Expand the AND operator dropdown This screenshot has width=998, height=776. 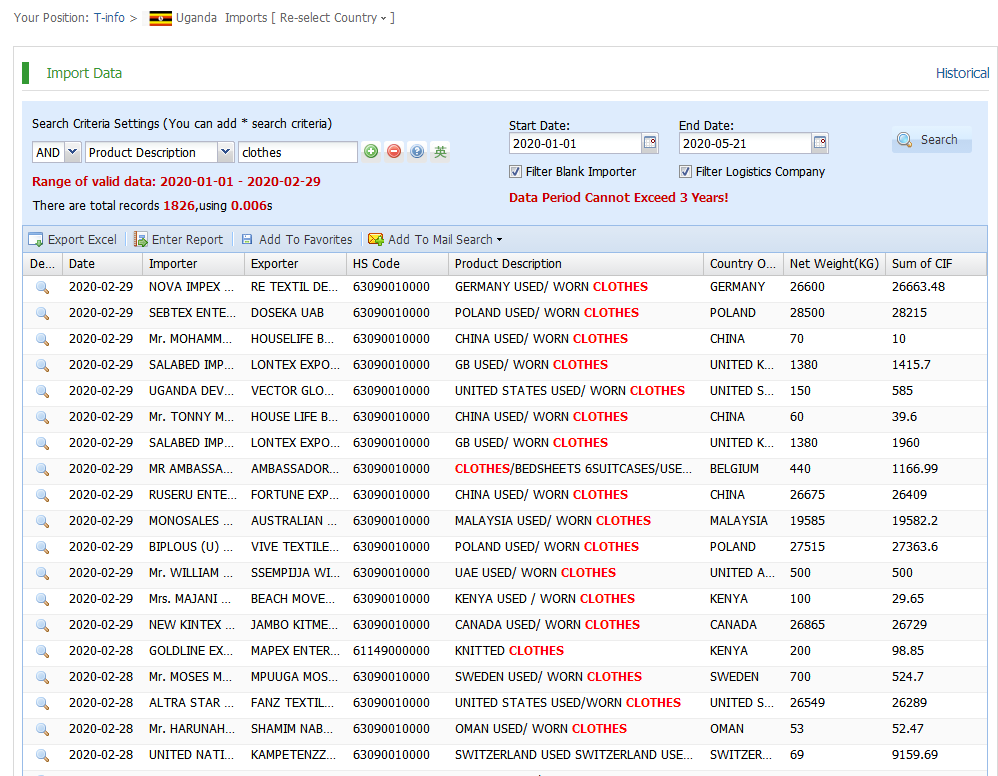point(72,152)
